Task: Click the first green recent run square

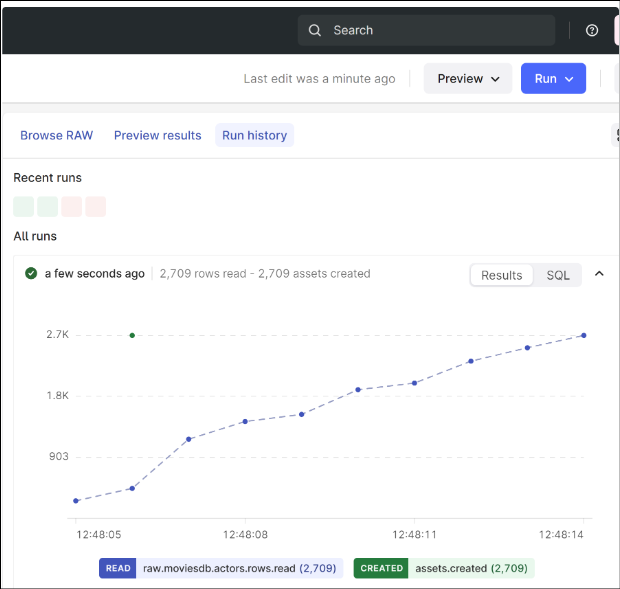Action: [24, 207]
